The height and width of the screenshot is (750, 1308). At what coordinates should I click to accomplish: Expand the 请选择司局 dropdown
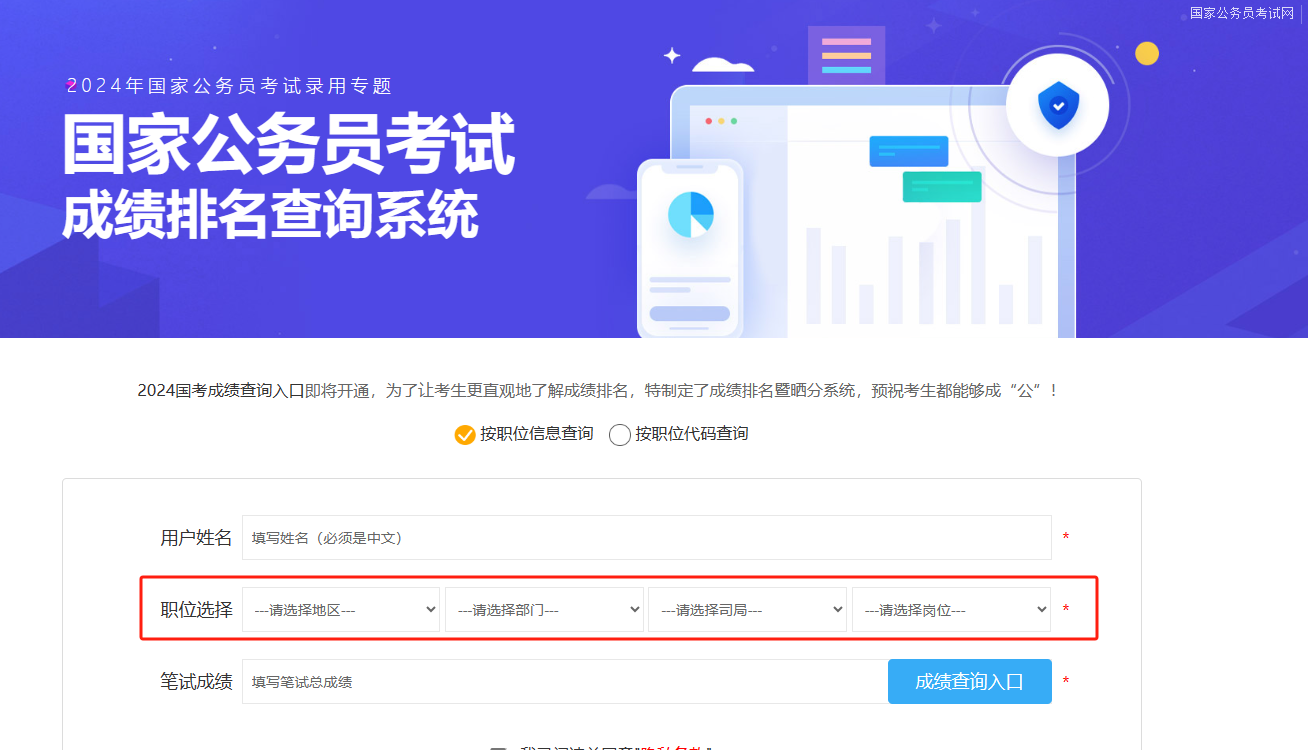click(747, 609)
